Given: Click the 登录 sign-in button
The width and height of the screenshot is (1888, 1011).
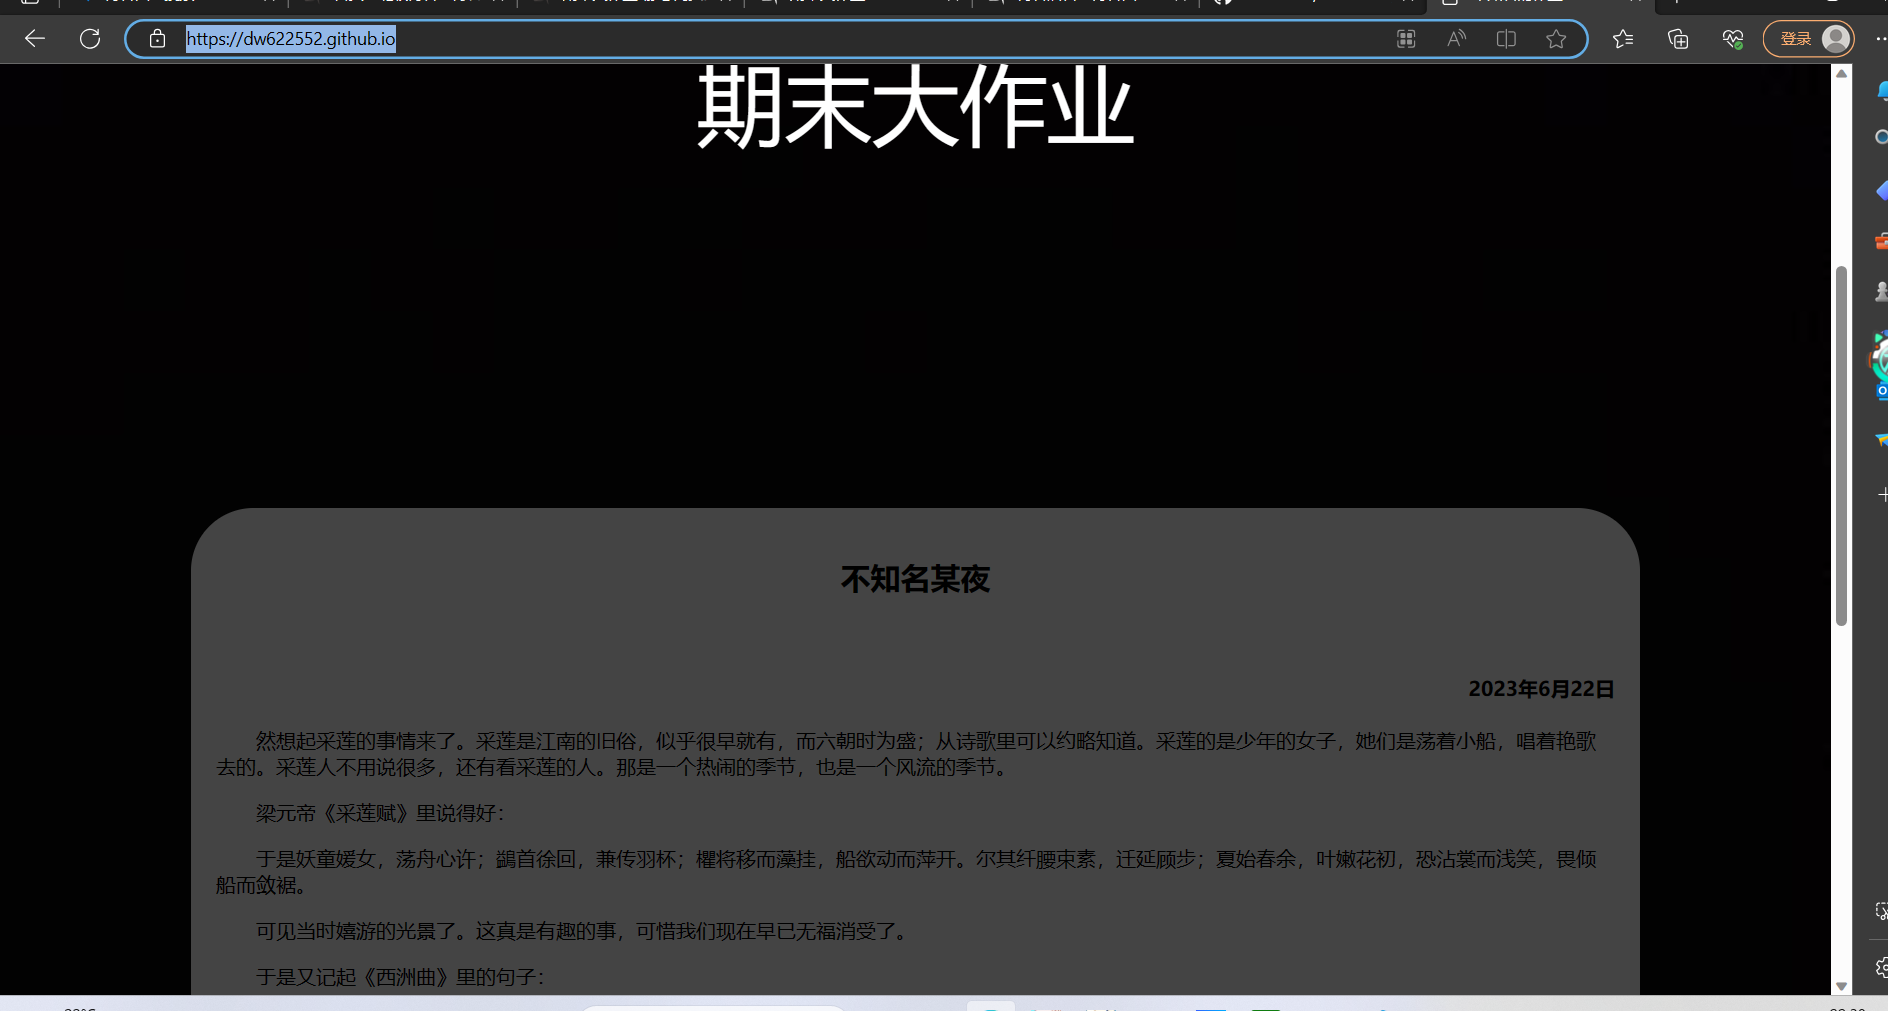Looking at the screenshot, I should coord(1808,39).
